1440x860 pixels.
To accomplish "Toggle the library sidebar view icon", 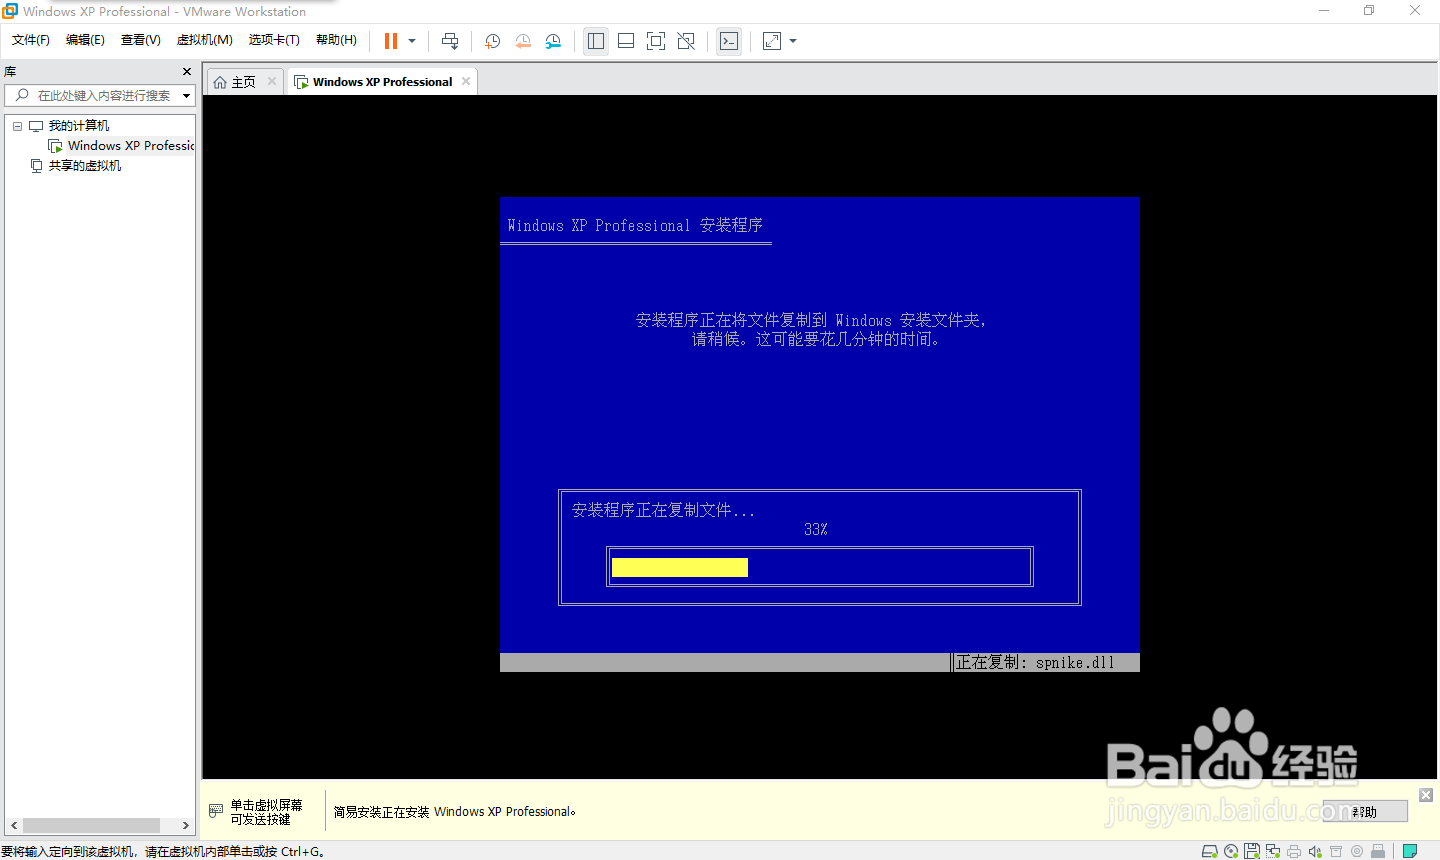I will [596, 41].
